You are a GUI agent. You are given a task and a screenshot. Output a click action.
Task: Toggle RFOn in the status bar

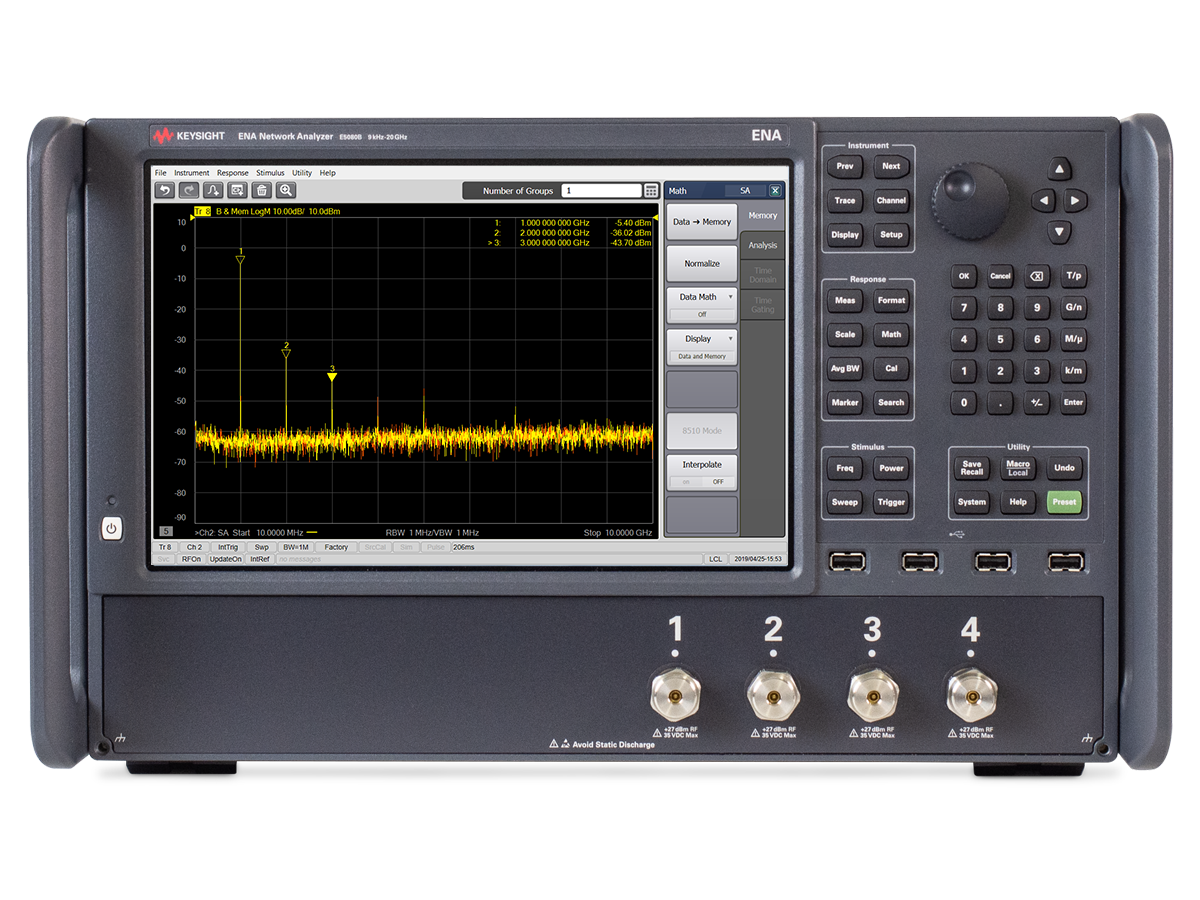191,559
